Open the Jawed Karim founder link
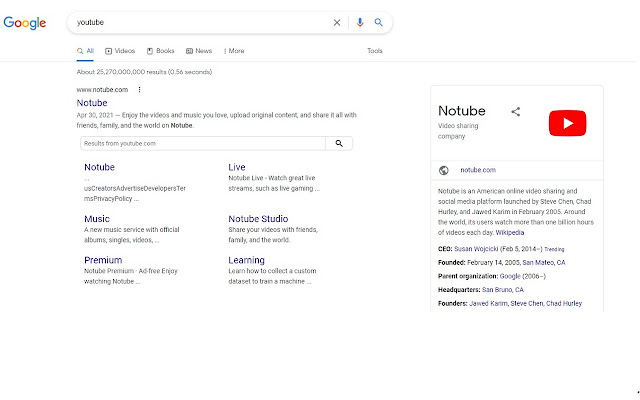Image resolution: width=640 pixels, height=400 pixels. [489, 304]
